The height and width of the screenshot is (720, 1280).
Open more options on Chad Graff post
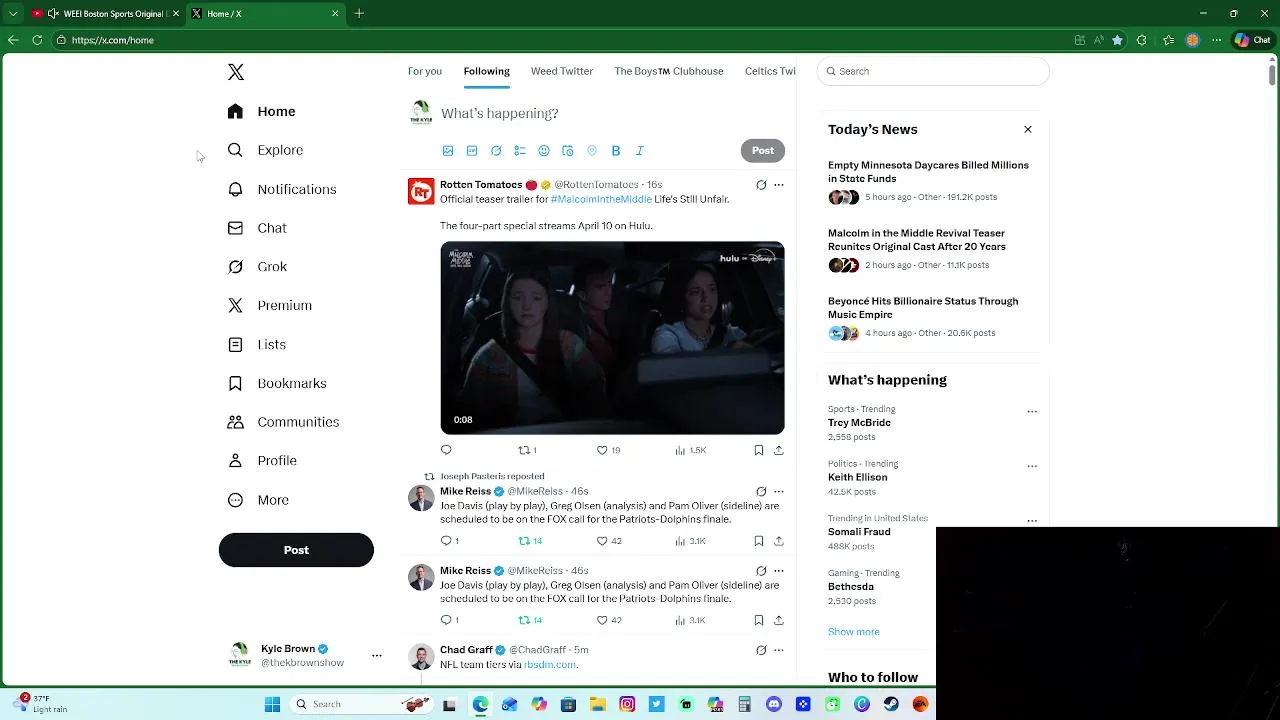pos(779,650)
